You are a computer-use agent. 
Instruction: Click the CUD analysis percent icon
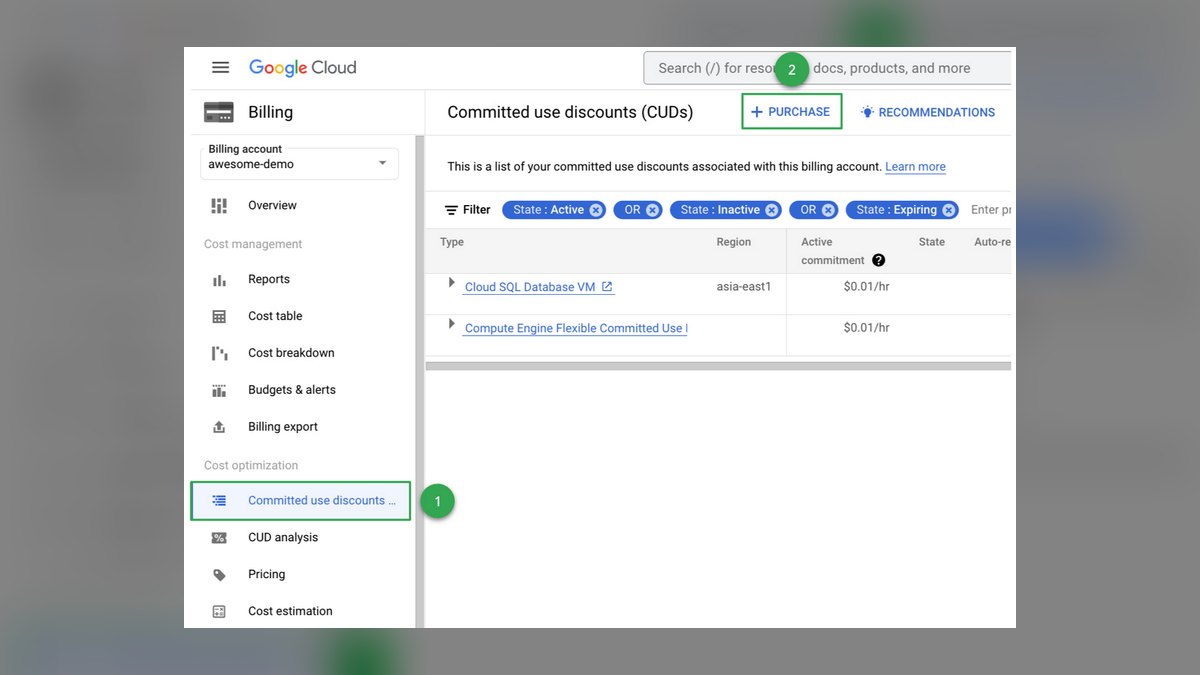[x=219, y=538]
